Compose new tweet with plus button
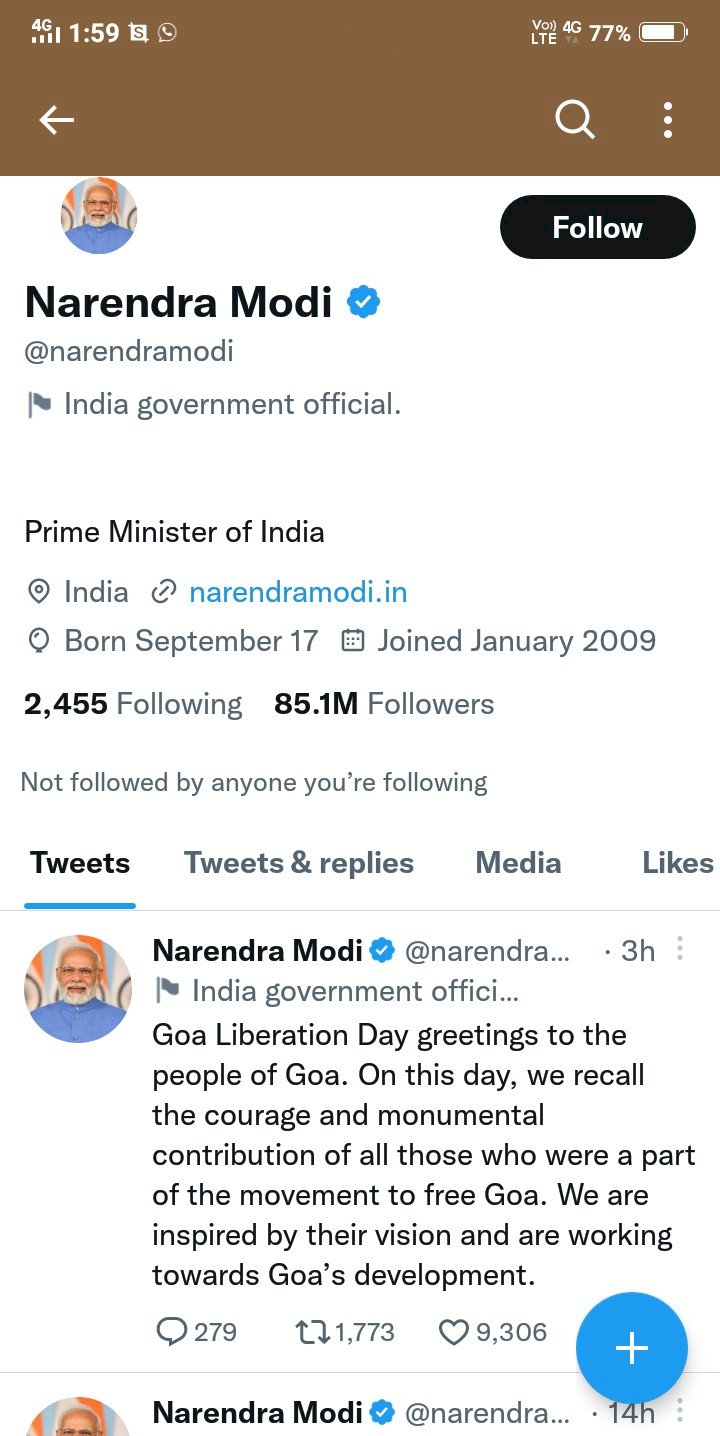720x1436 pixels. (632, 1348)
